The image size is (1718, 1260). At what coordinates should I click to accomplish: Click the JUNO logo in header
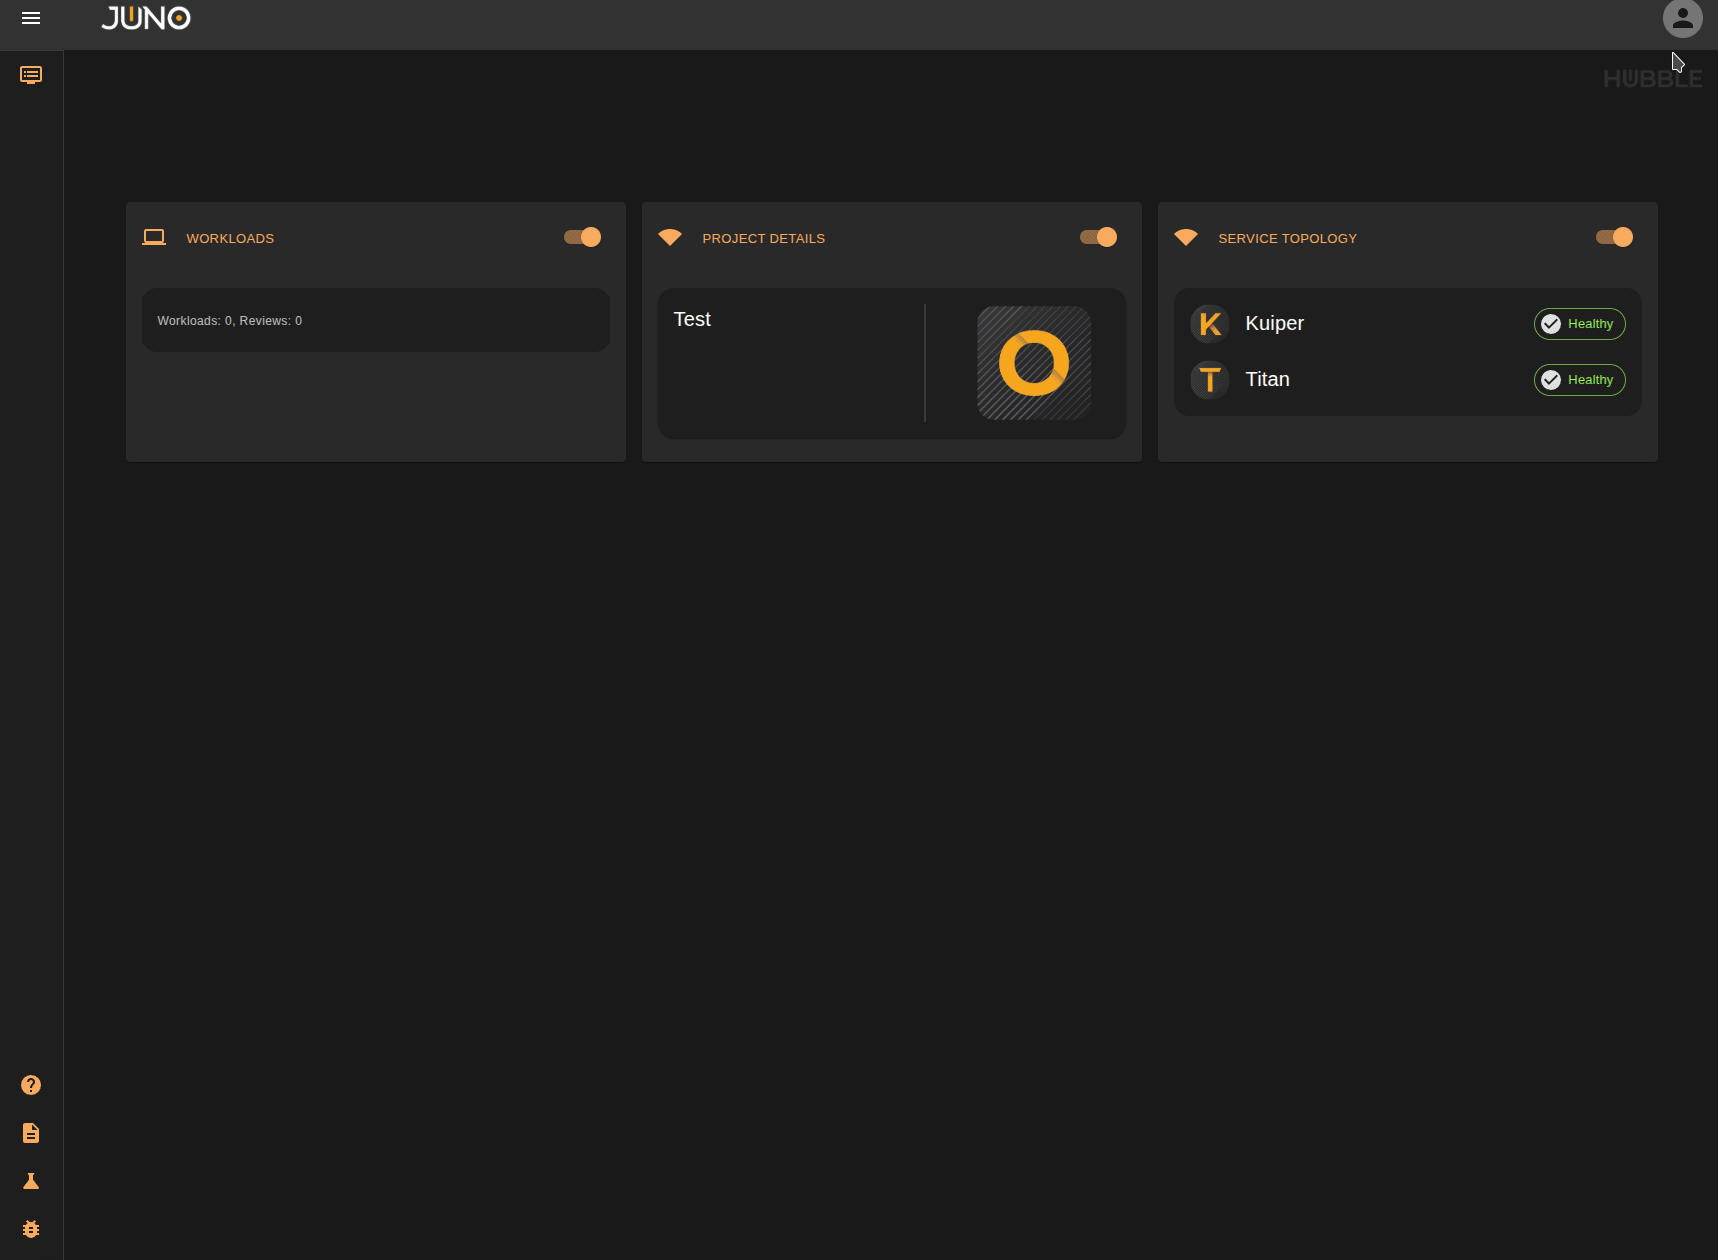tap(146, 18)
